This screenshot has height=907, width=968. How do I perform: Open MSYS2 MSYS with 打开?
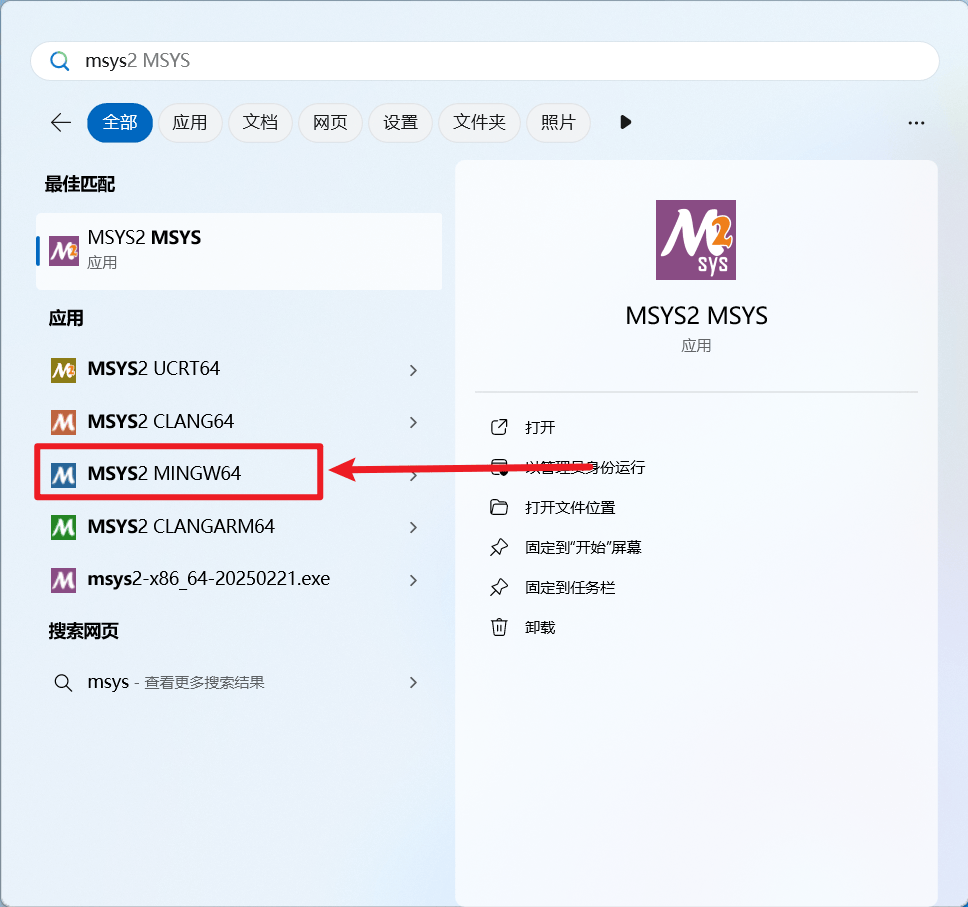(x=540, y=427)
